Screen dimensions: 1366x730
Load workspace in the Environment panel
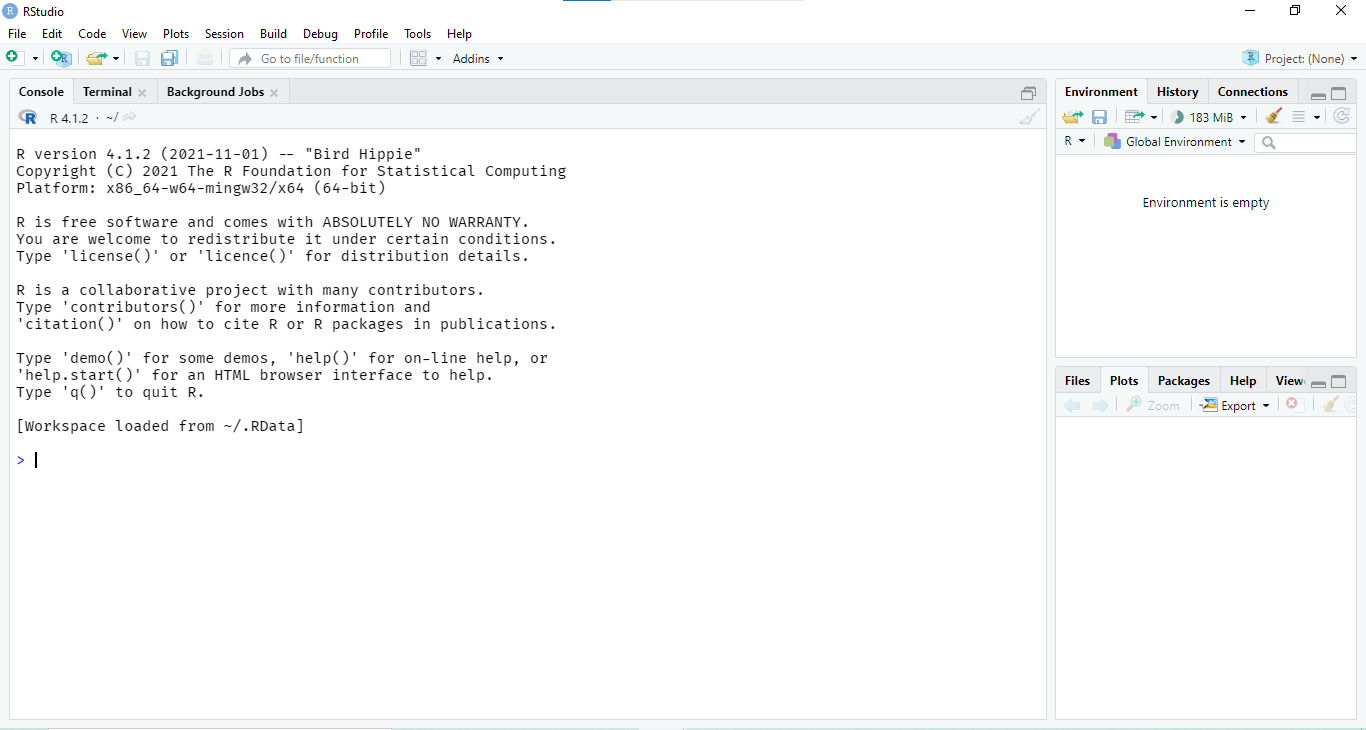point(1071,117)
